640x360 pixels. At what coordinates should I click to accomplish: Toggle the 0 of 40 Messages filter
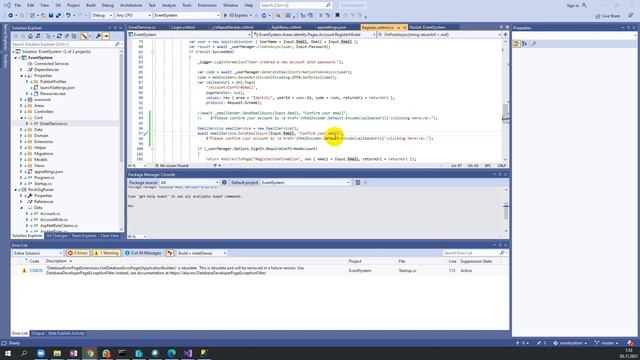pyautogui.click(x=143, y=253)
